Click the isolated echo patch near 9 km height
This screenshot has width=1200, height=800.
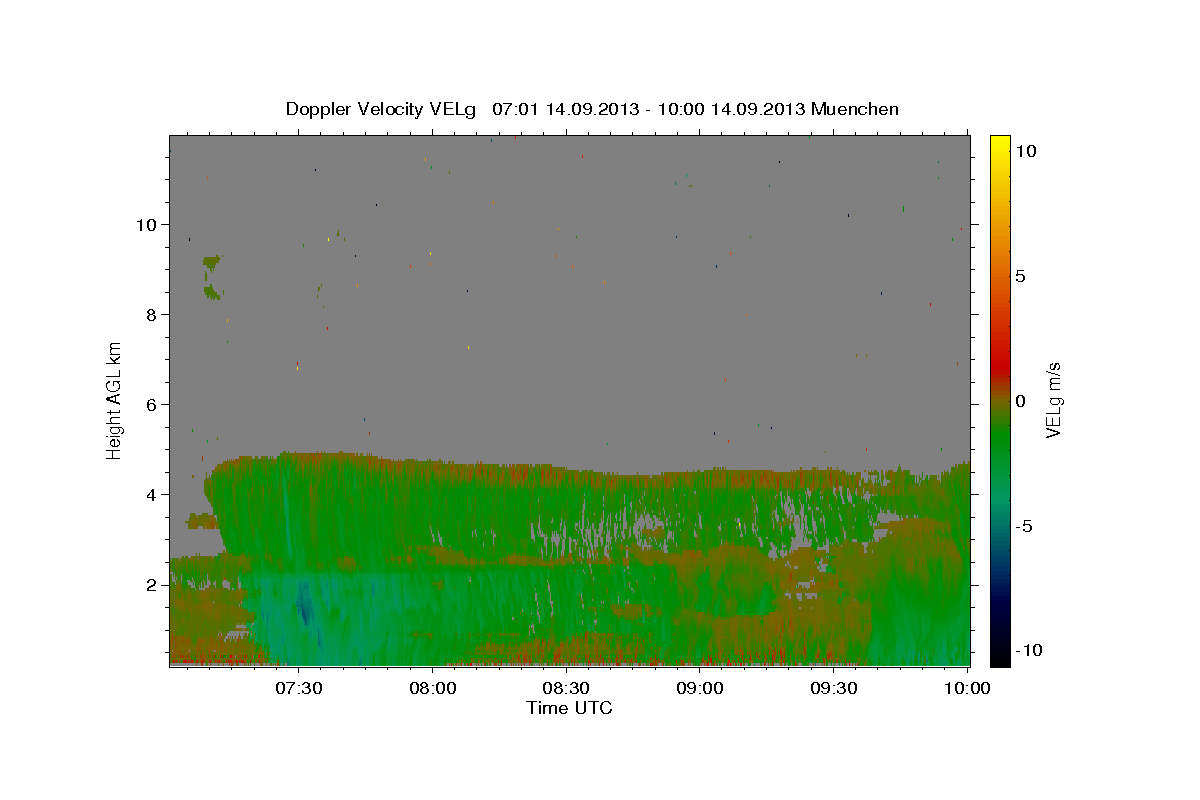[211, 277]
